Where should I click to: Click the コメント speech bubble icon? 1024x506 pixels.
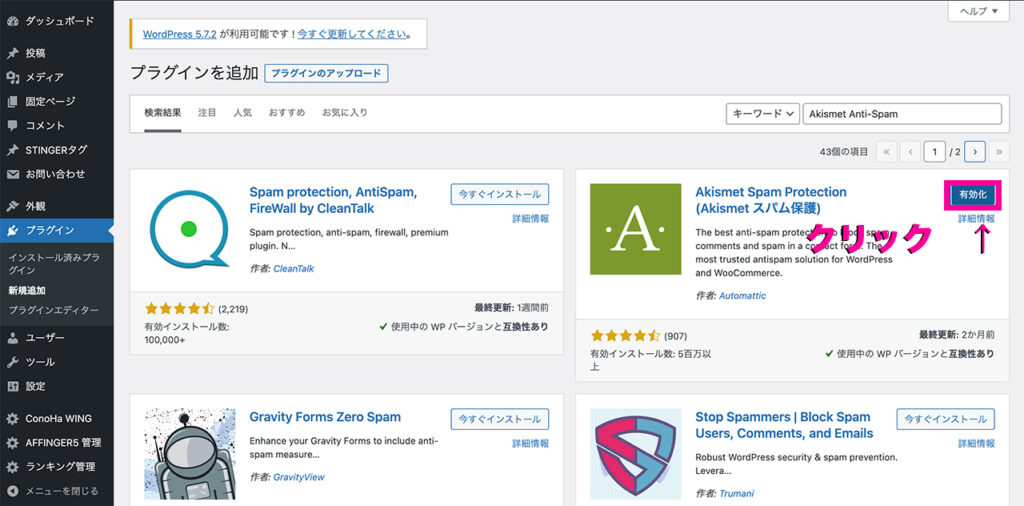12,125
